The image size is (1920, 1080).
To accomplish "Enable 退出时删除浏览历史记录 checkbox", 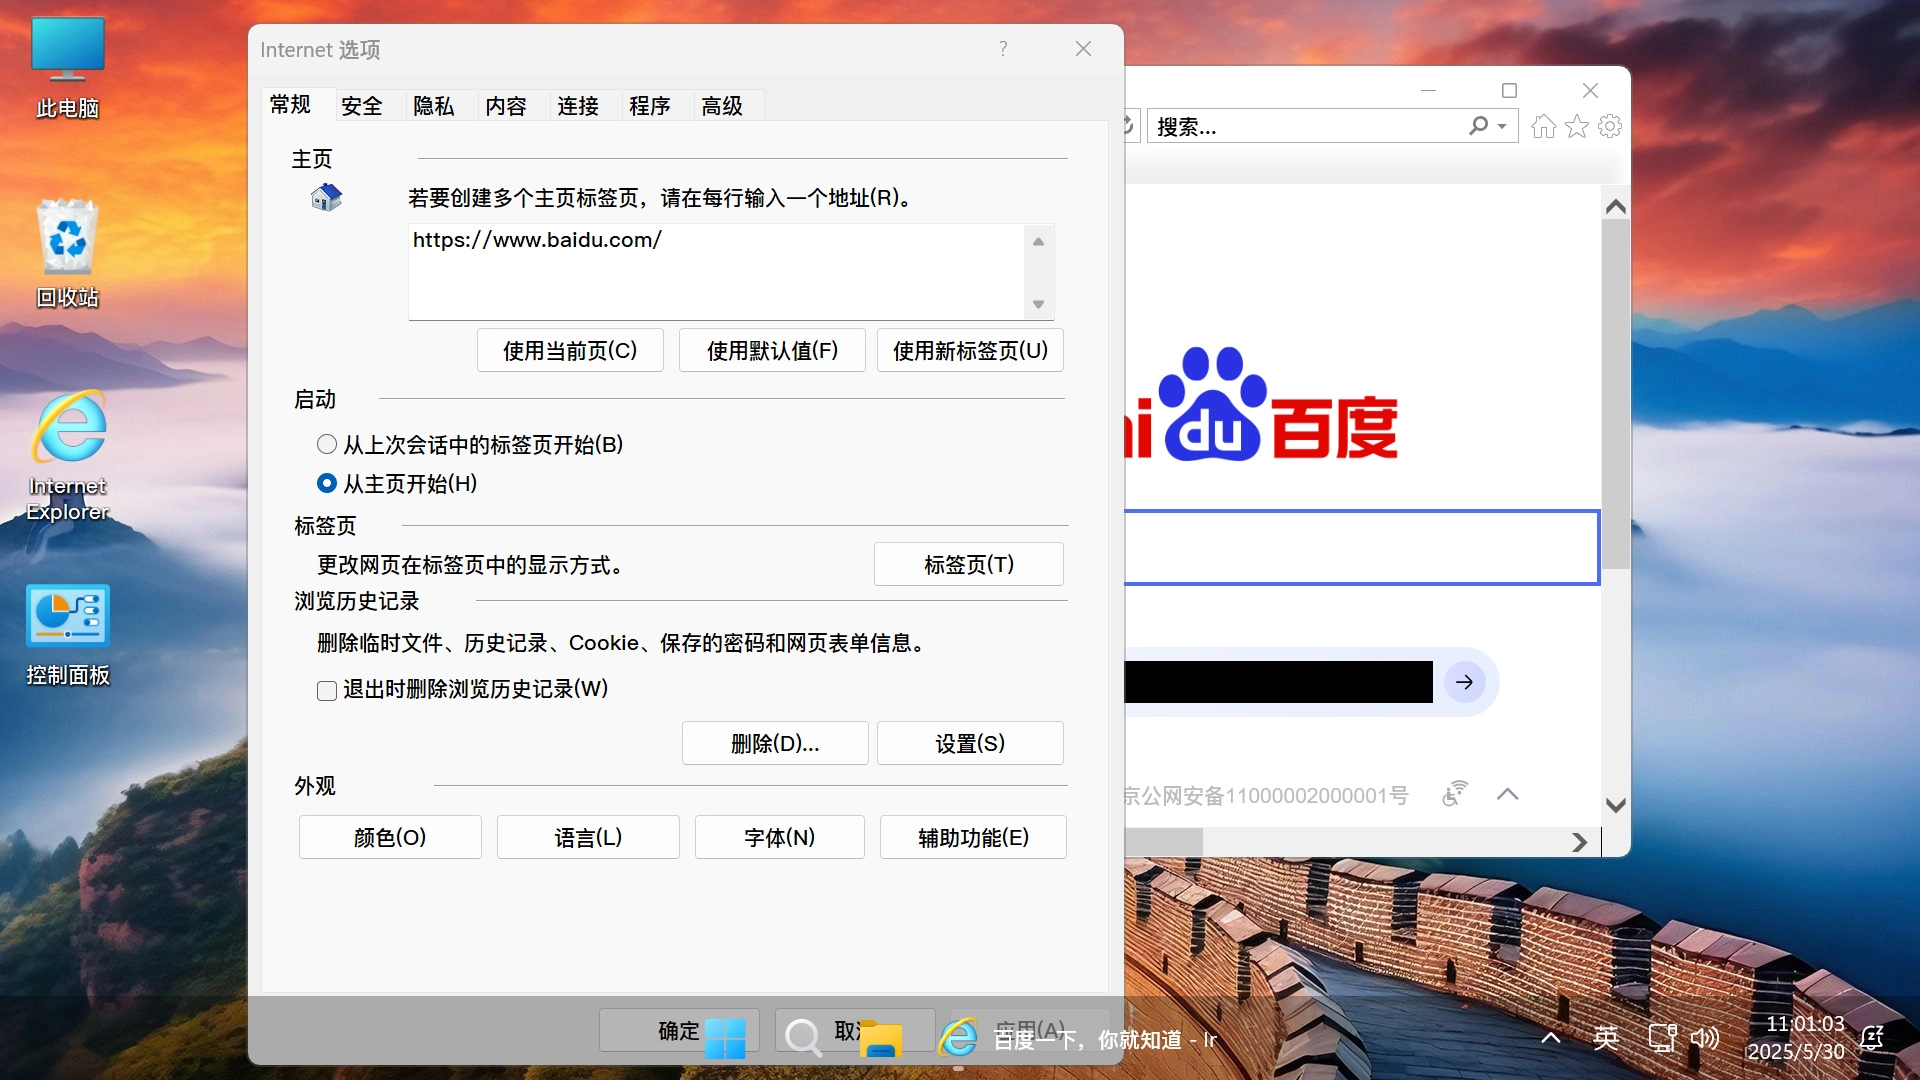I will [326, 690].
